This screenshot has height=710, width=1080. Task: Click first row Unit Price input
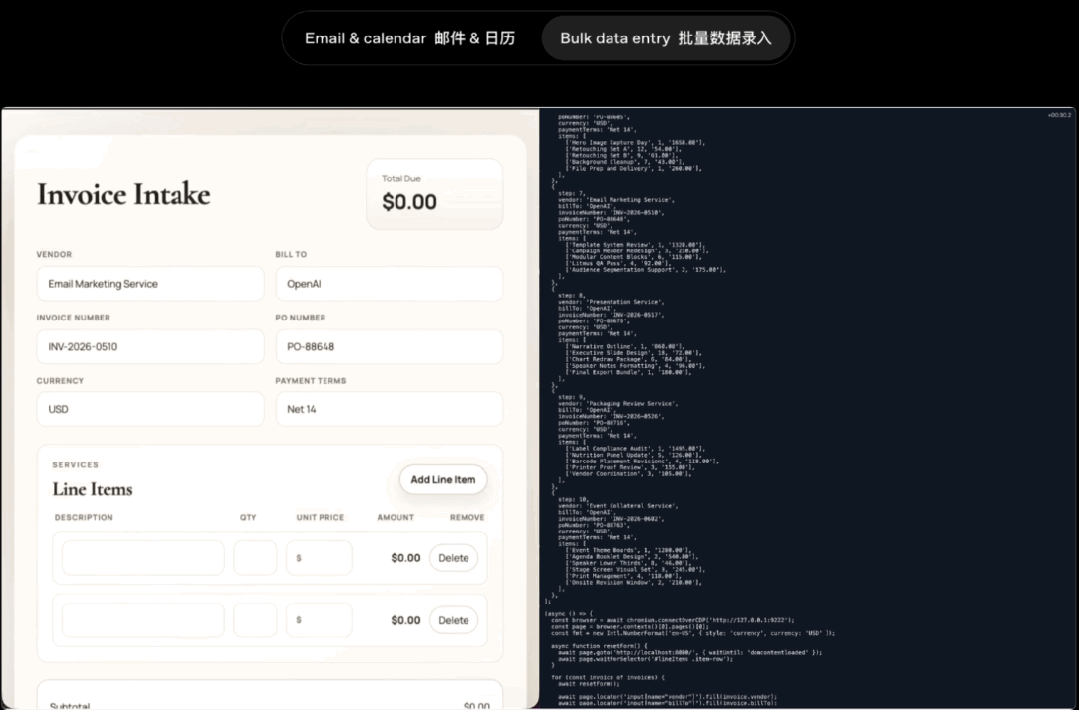pos(320,558)
